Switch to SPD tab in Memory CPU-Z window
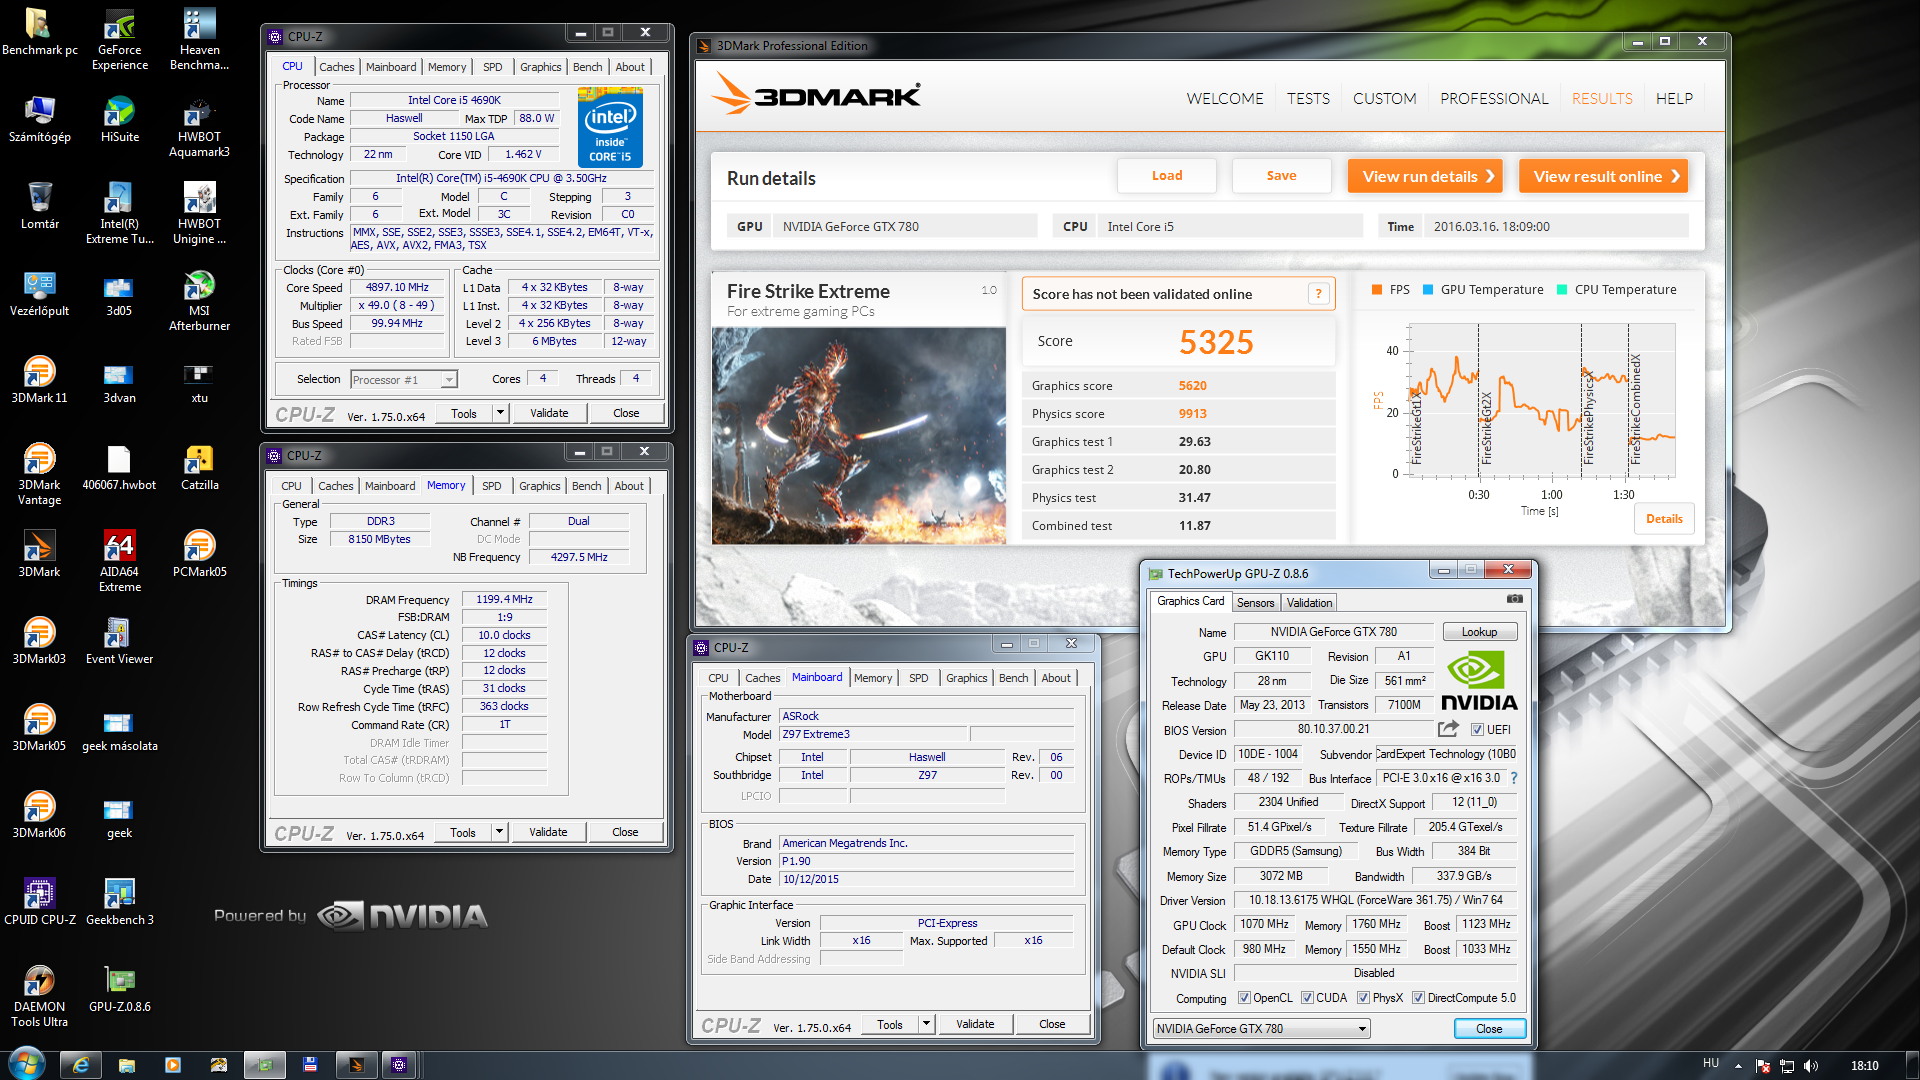 tap(492, 486)
